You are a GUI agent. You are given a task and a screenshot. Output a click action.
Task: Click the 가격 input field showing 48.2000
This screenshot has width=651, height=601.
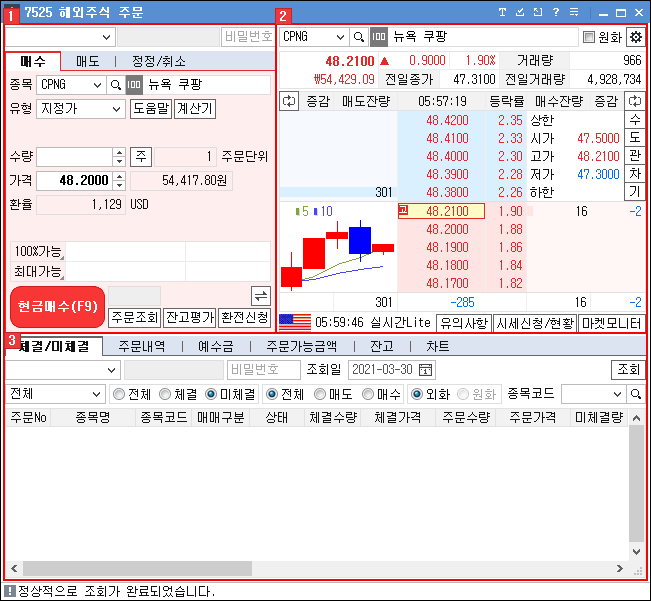[75, 181]
